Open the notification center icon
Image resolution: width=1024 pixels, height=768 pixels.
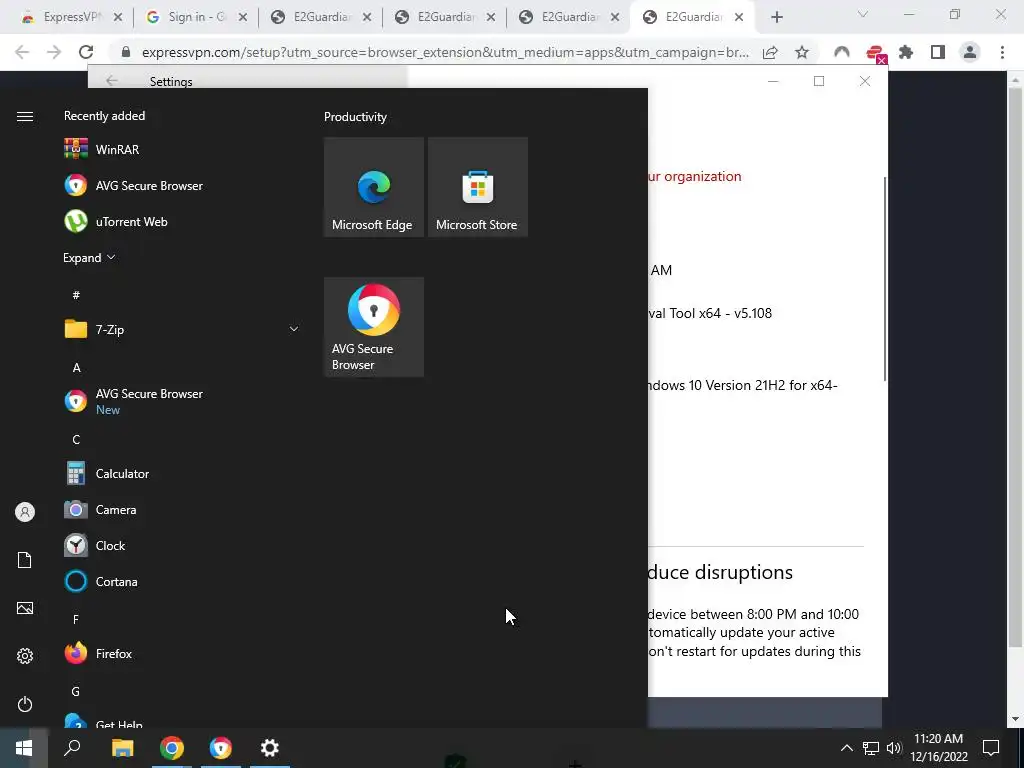coord(991,748)
